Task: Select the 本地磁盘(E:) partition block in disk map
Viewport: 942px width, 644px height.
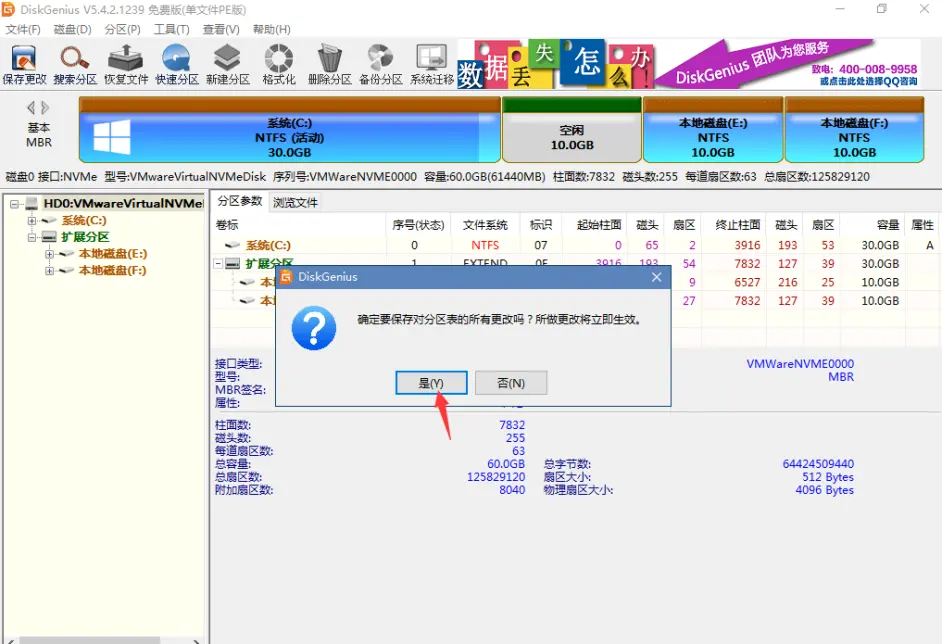Action: click(713, 130)
